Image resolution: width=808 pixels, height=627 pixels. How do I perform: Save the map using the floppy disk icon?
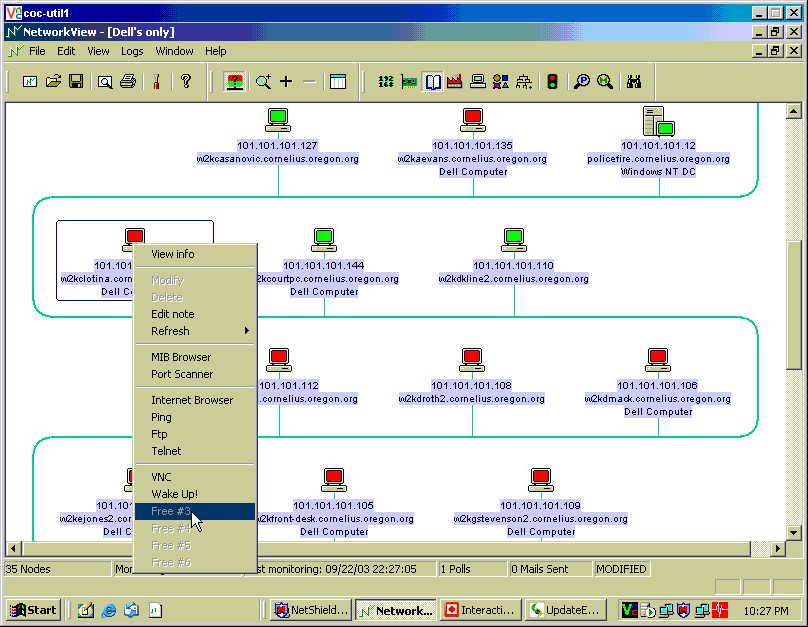point(76,81)
